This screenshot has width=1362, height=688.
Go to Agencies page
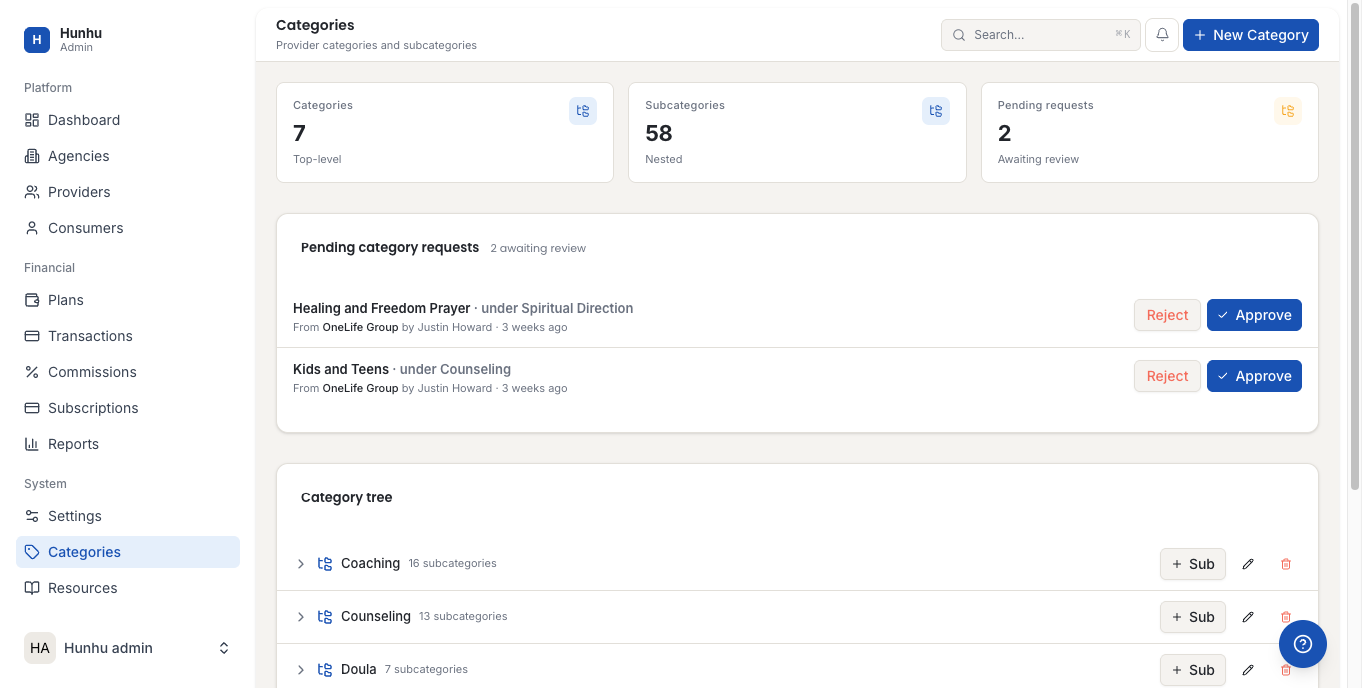[x=128, y=156]
